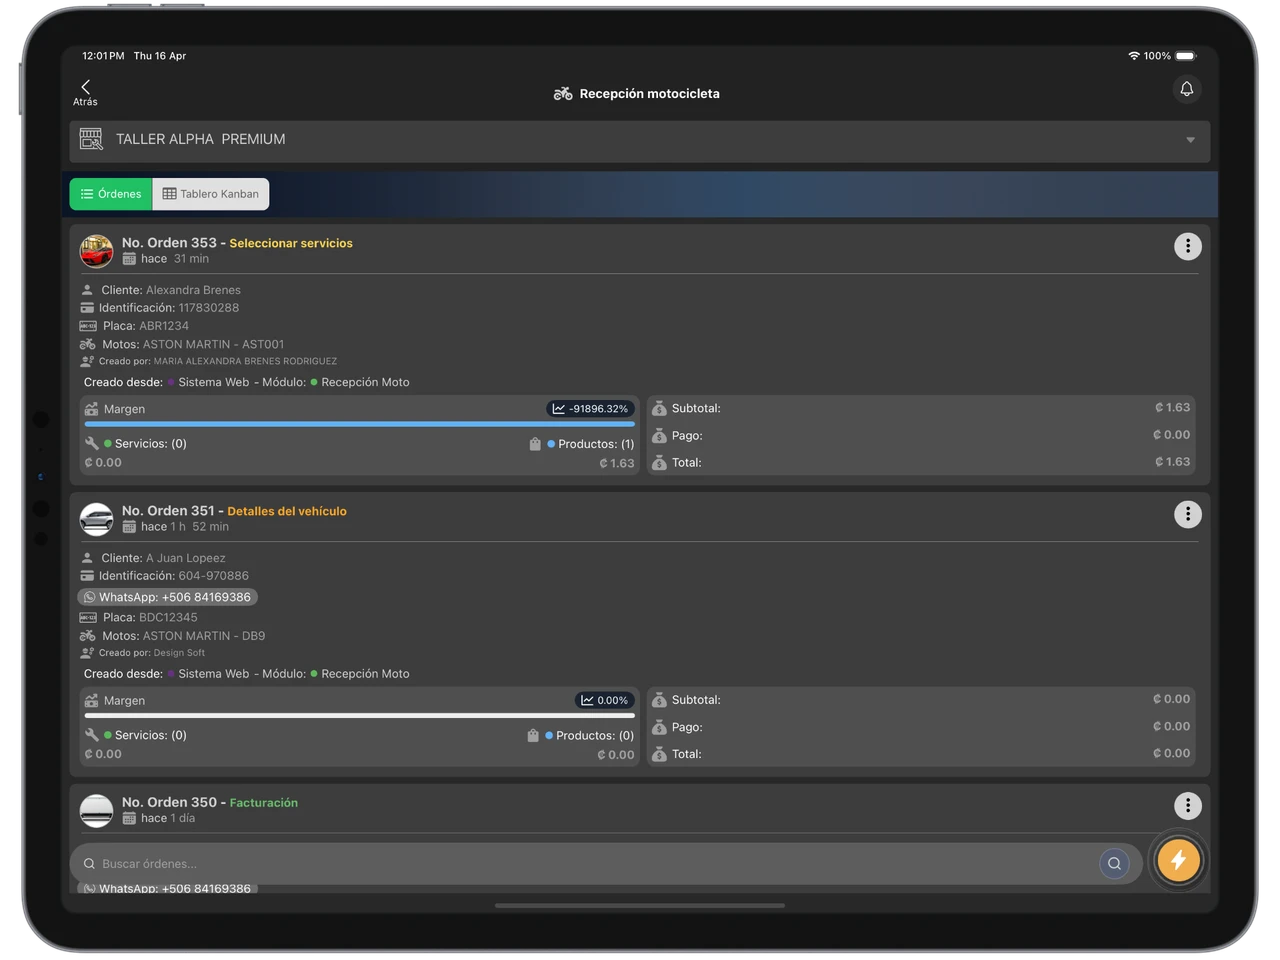Focus the Buscar órdenes search field
Screen dimensions: 1280x960
(x=590, y=864)
